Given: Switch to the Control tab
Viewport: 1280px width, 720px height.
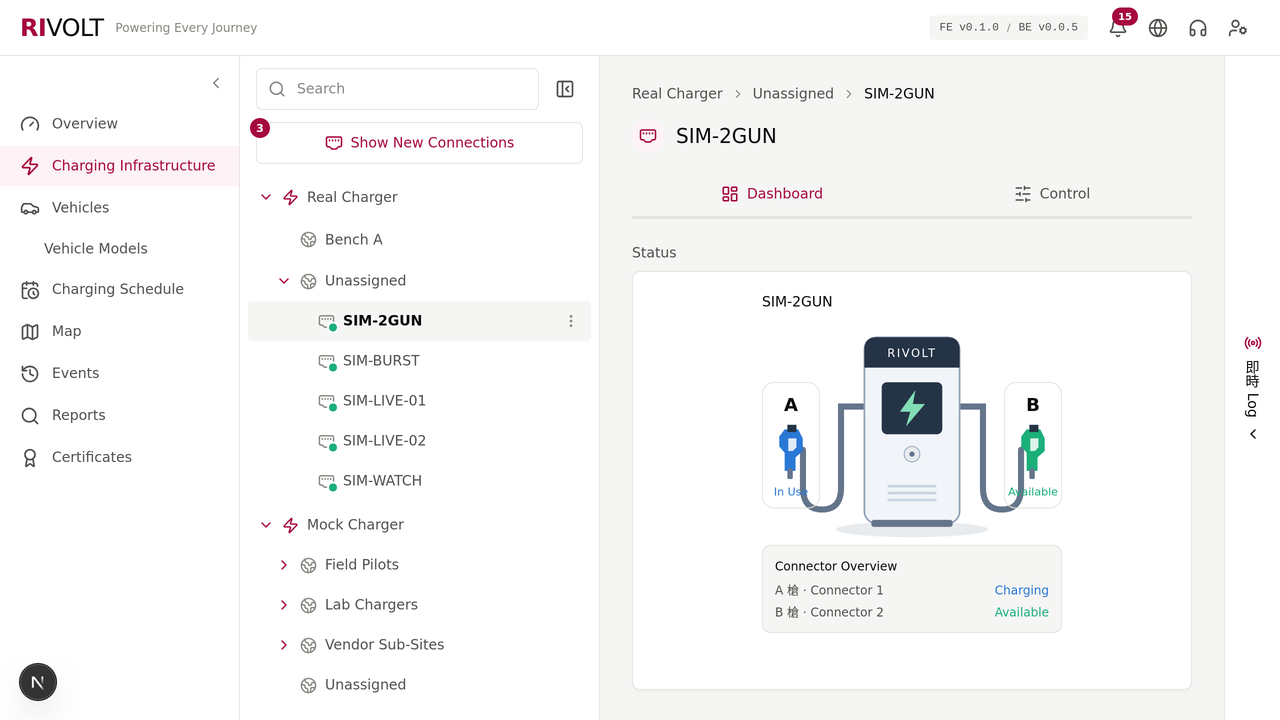Looking at the screenshot, I should click(1052, 194).
